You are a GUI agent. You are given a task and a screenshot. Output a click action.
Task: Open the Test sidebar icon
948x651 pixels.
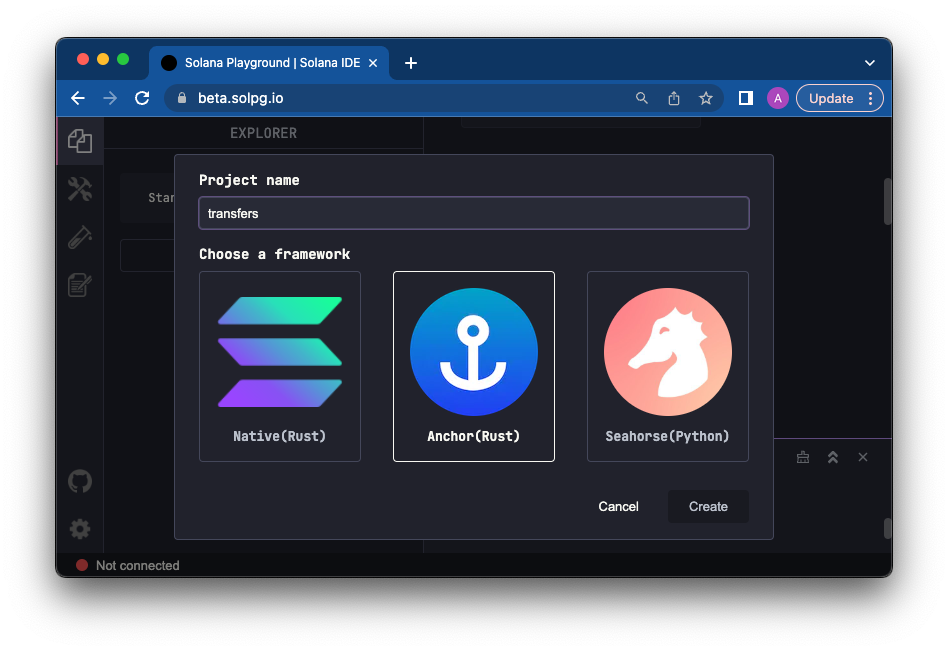80,237
